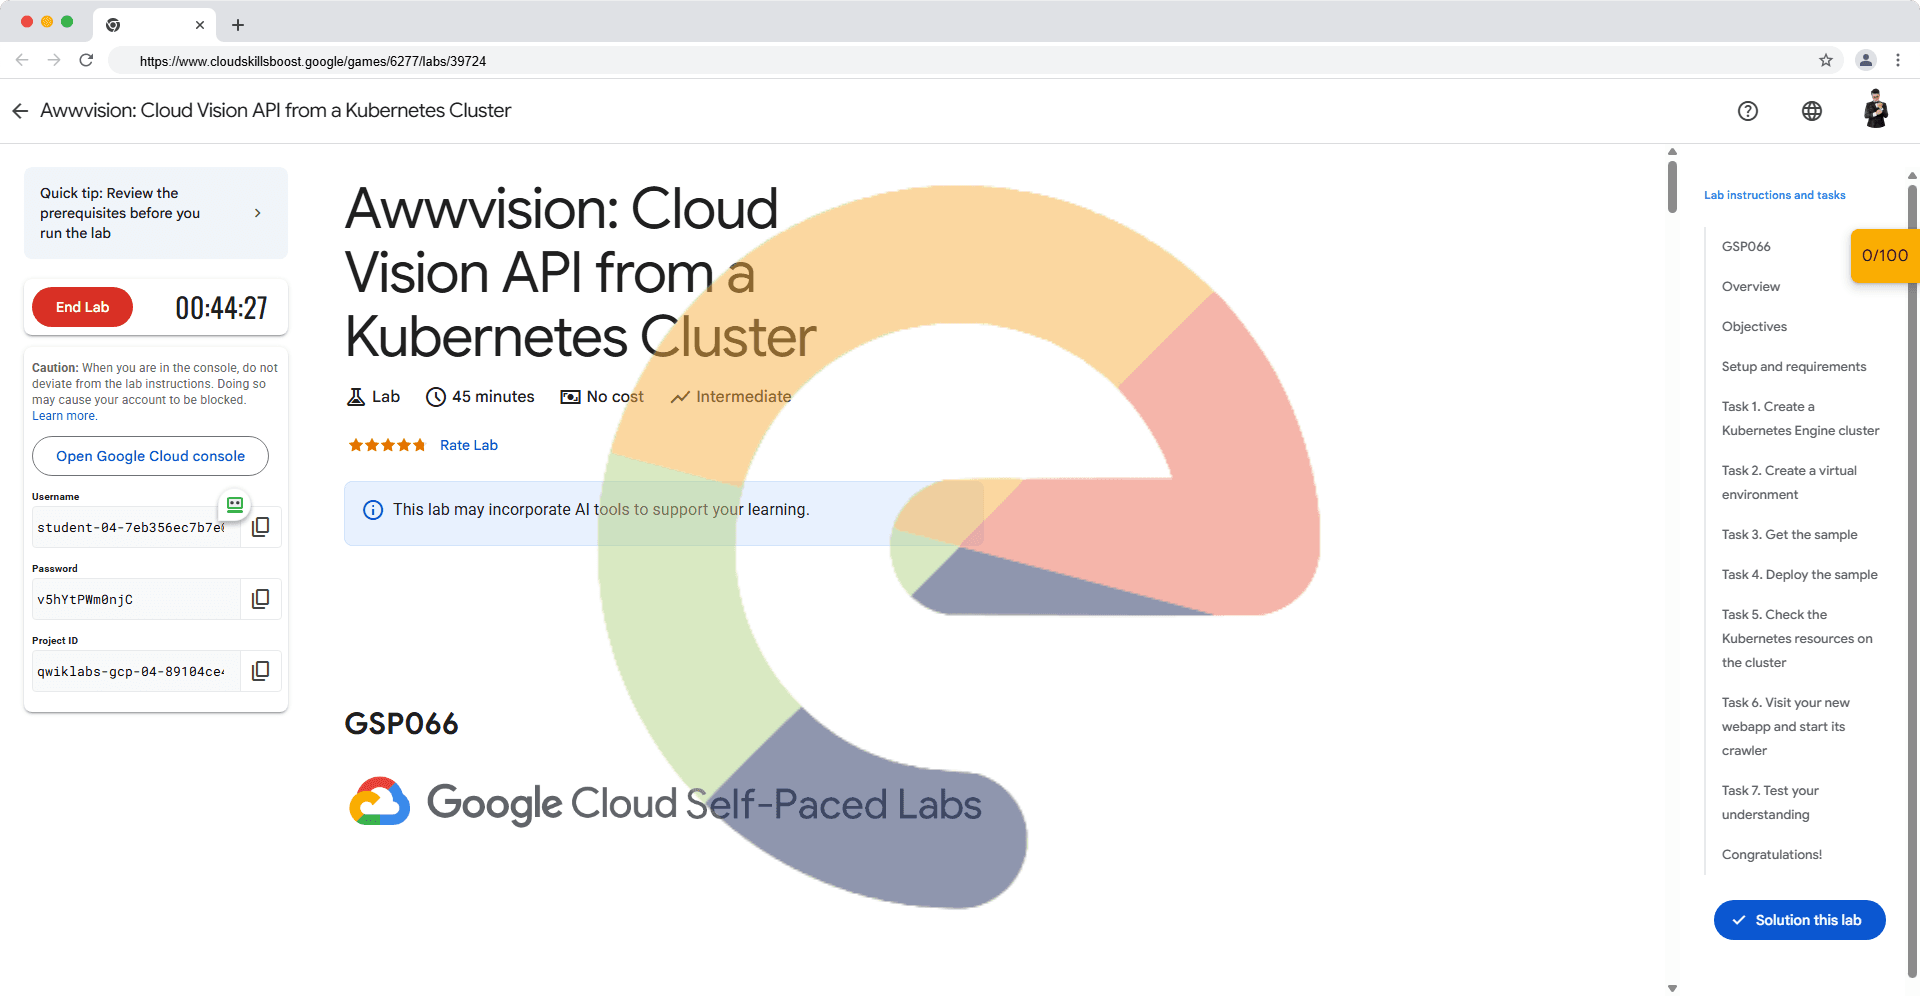Viewport: 1920px width, 996px height.
Task: Copy the Project ID to clipboard
Action: click(x=260, y=671)
